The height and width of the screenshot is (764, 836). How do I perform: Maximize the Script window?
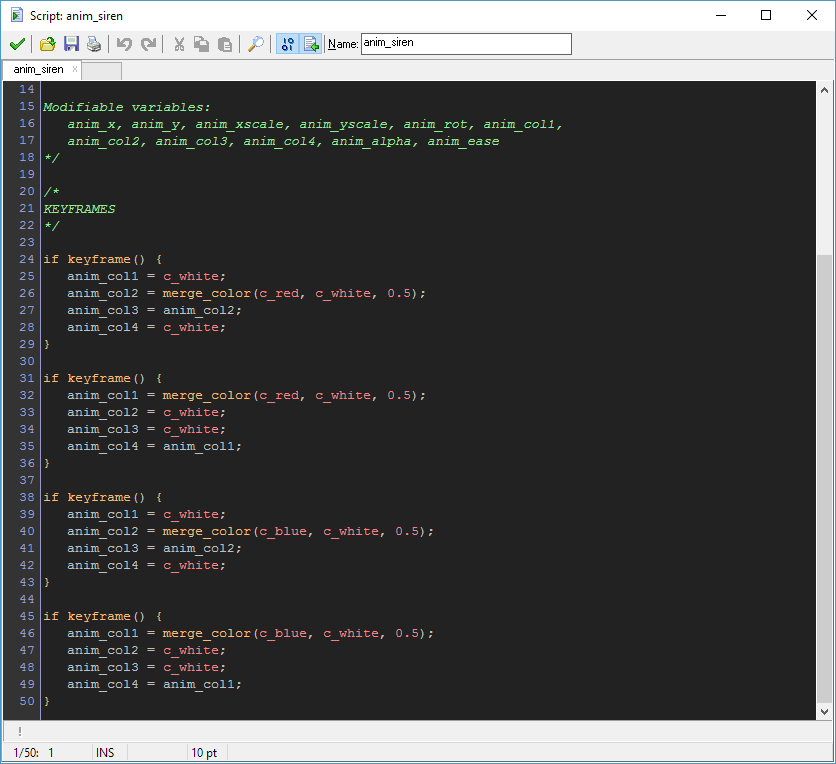point(766,15)
